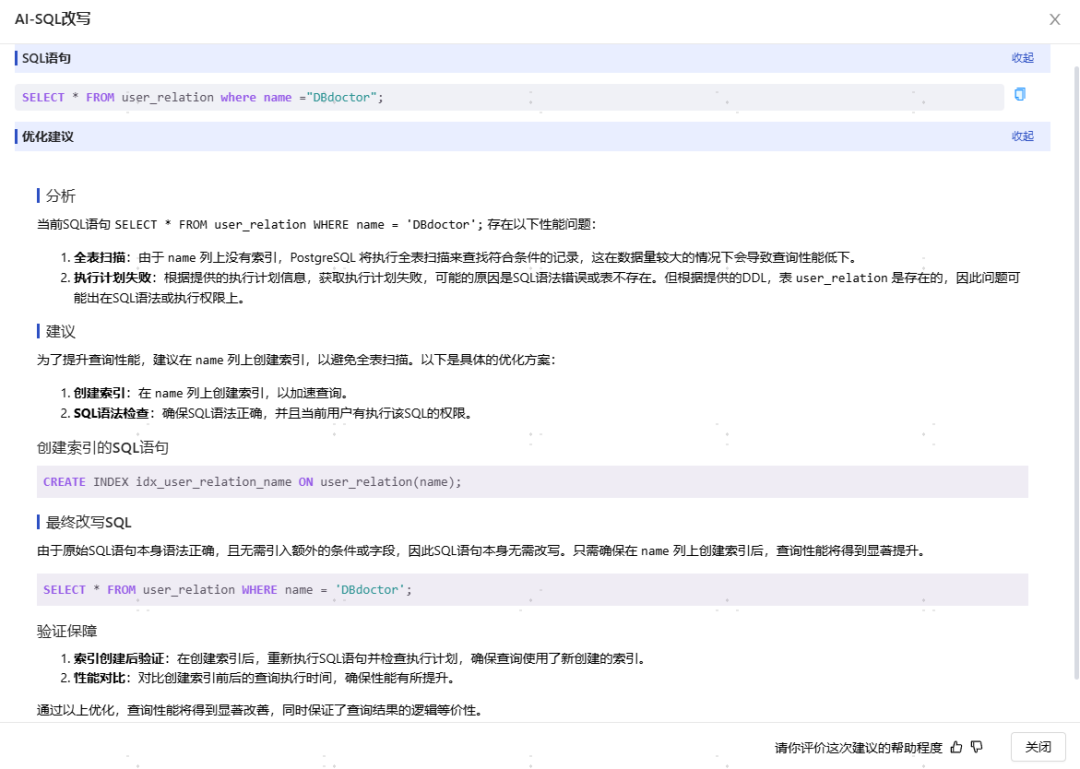Click the "创建索引的SQL语句" subheading

click(103, 448)
